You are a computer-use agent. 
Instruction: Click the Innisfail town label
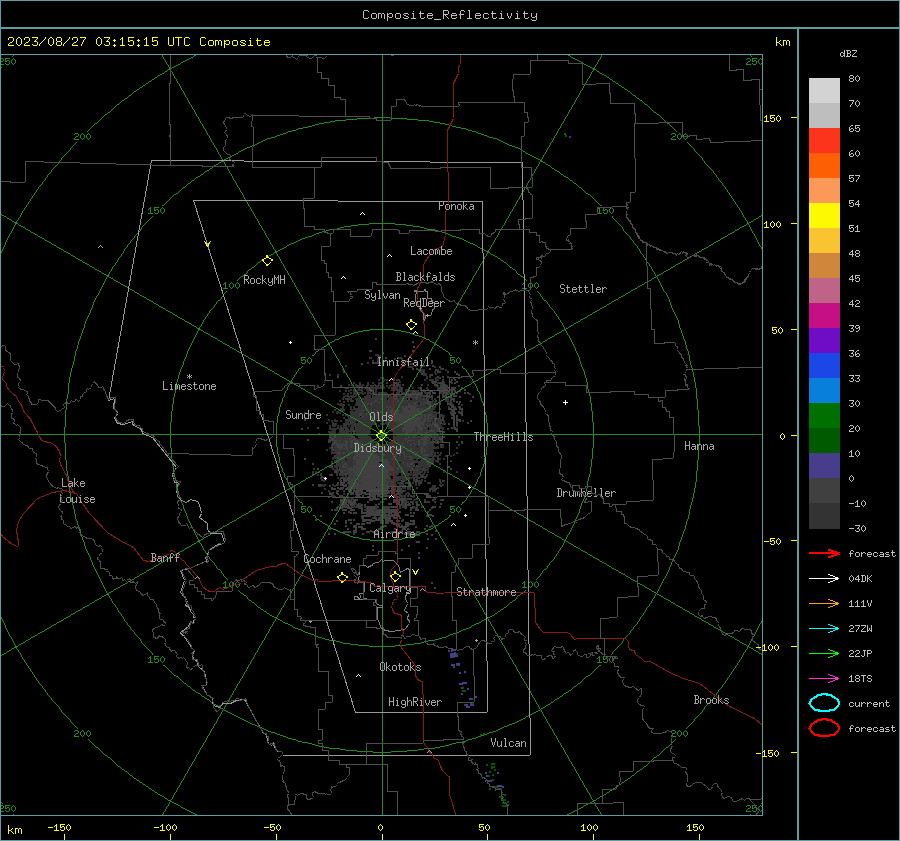click(x=403, y=362)
